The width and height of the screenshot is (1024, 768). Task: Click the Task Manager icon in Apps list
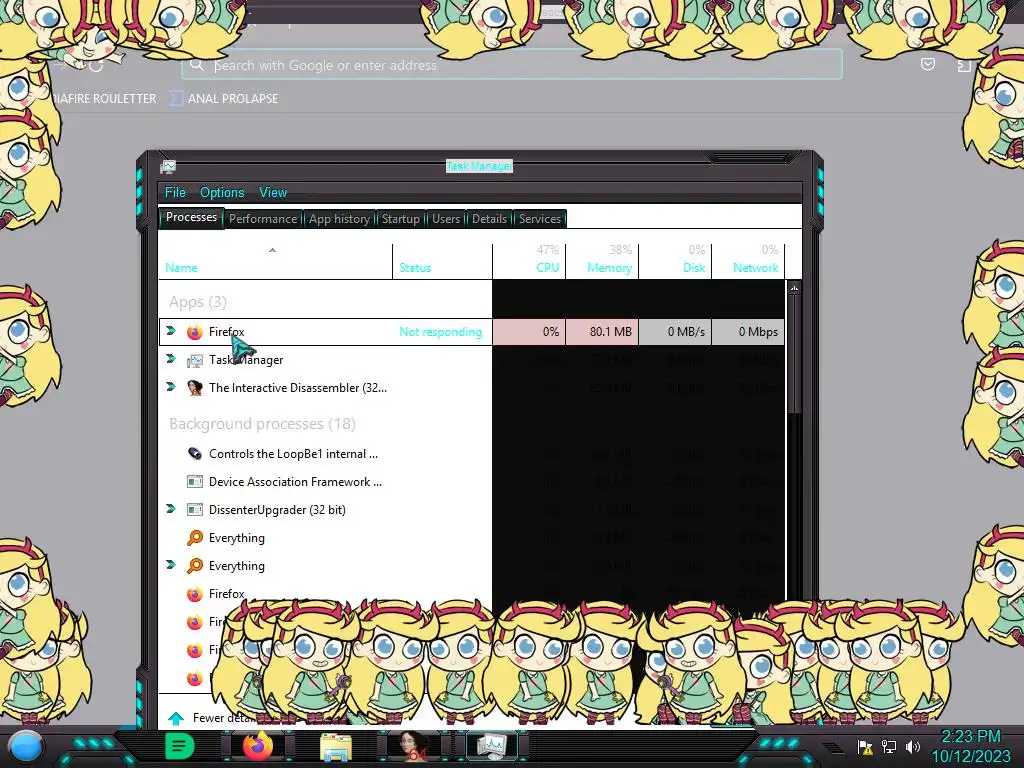[195, 360]
